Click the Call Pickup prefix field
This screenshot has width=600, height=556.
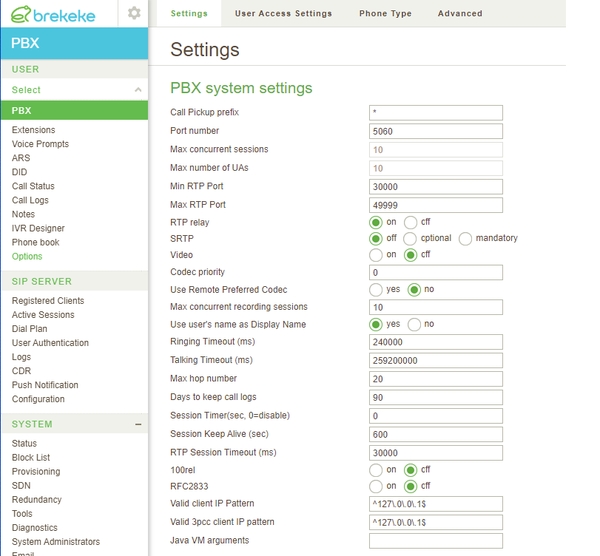click(x=435, y=113)
